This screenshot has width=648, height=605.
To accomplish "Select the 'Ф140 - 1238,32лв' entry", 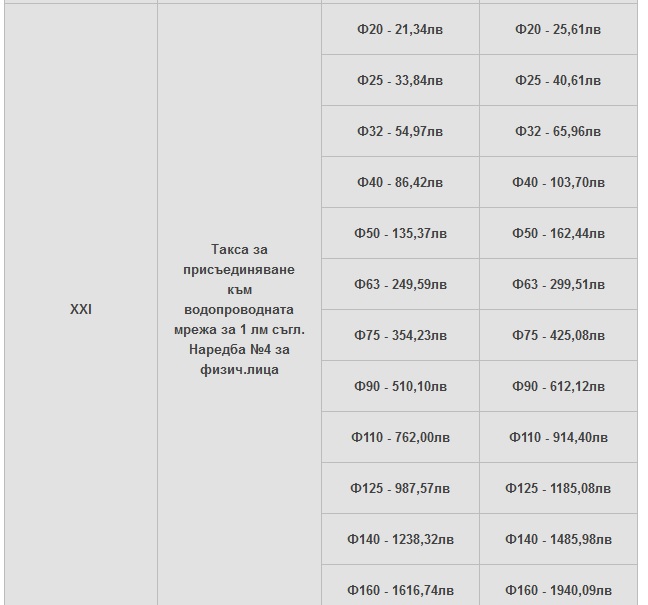I will 400,540.
